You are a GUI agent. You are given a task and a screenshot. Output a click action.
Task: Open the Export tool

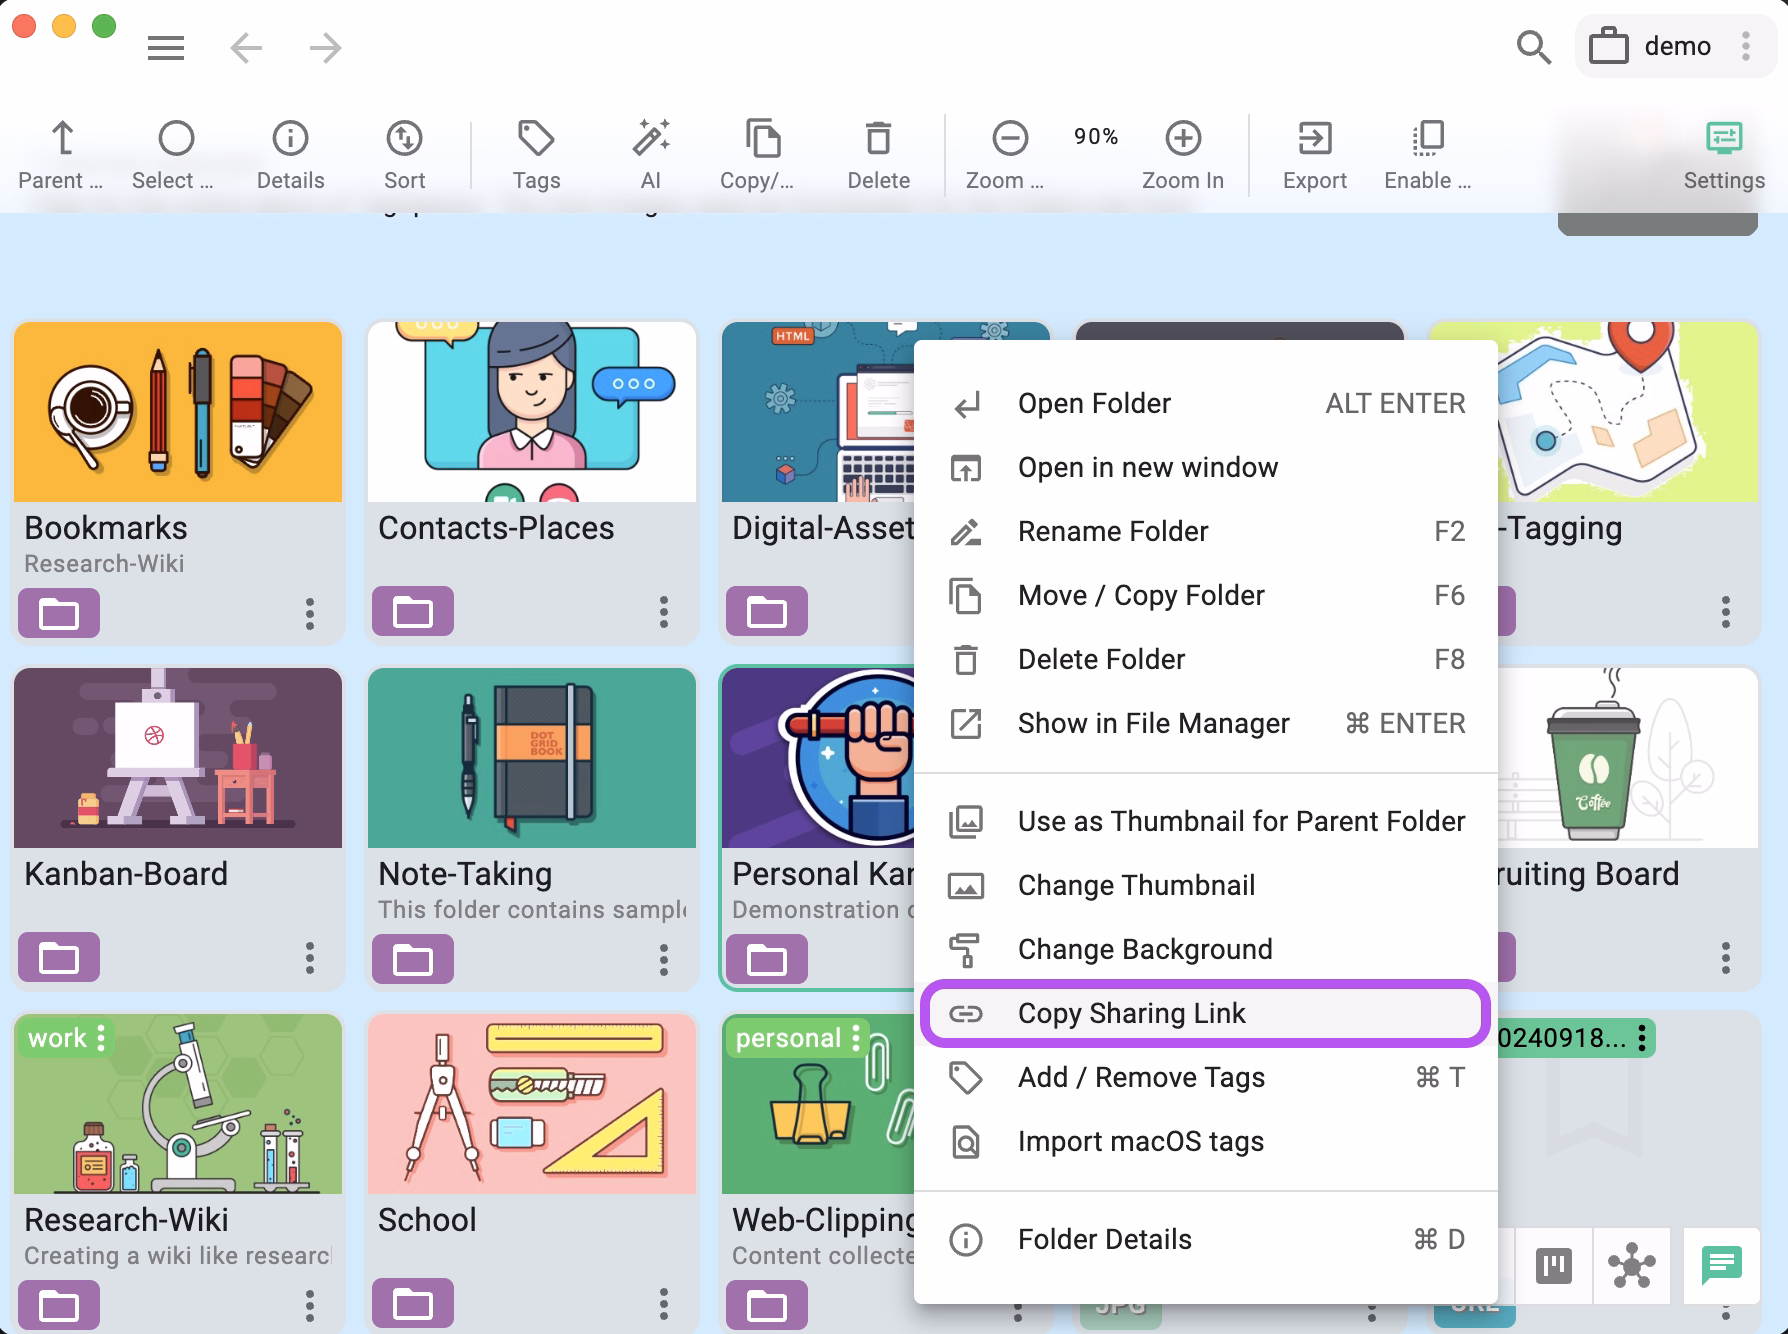(x=1314, y=150)
